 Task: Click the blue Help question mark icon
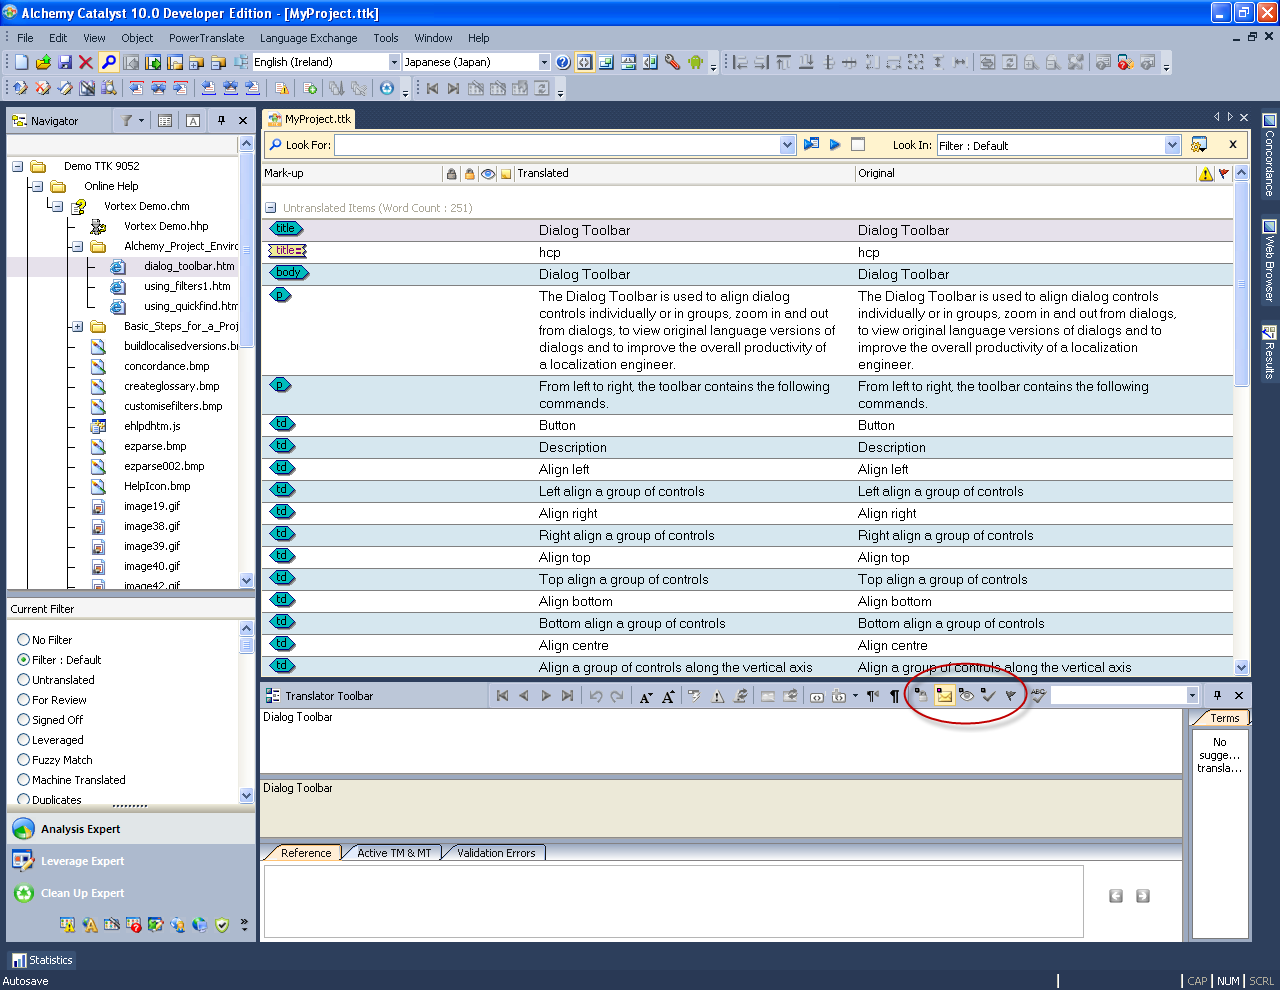(x=563, y=62)
